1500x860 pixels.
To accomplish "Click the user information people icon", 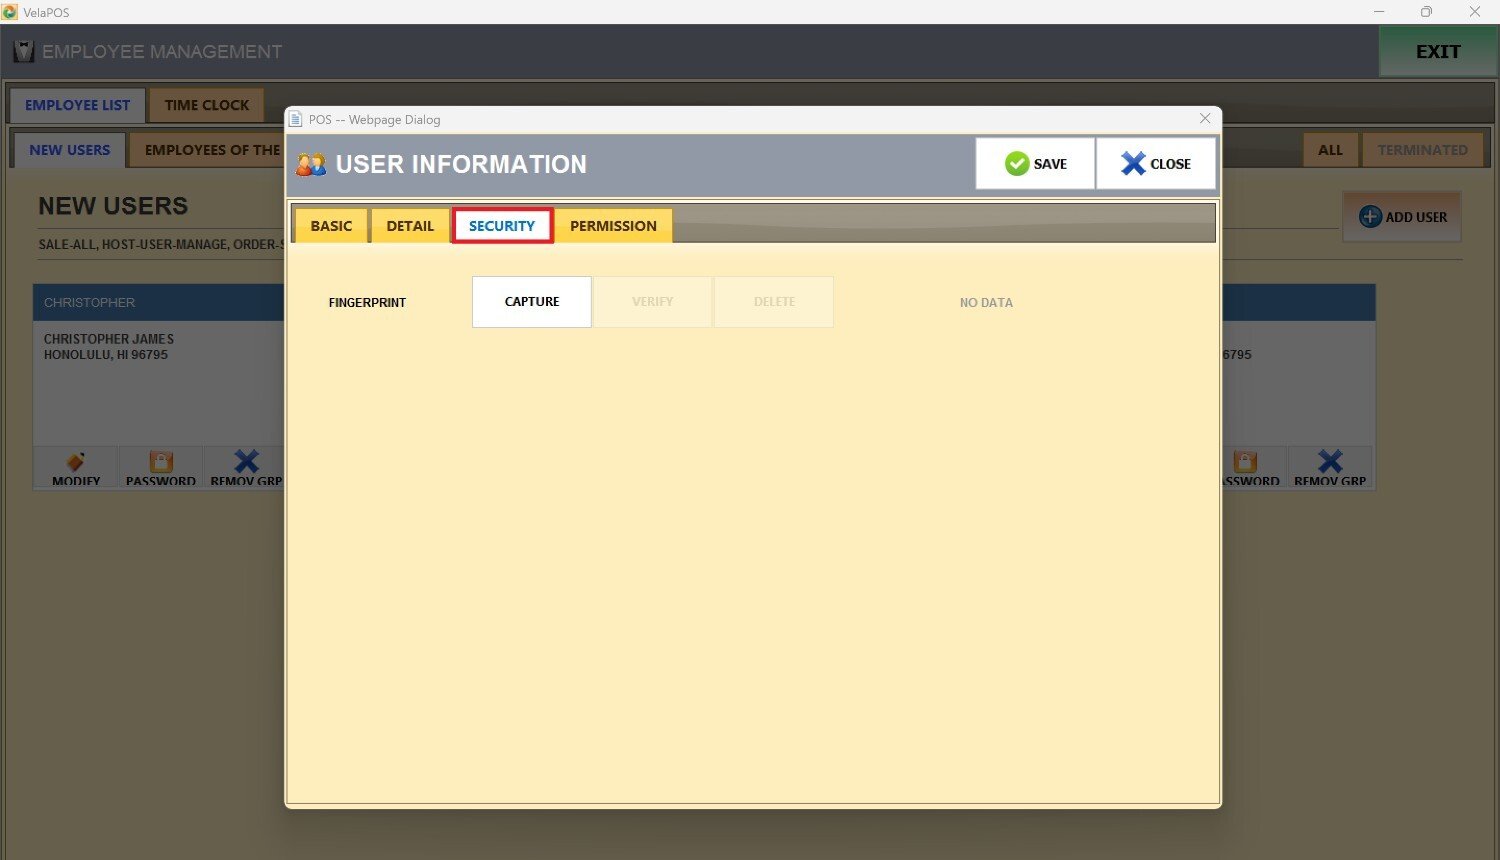I will 311,165.
